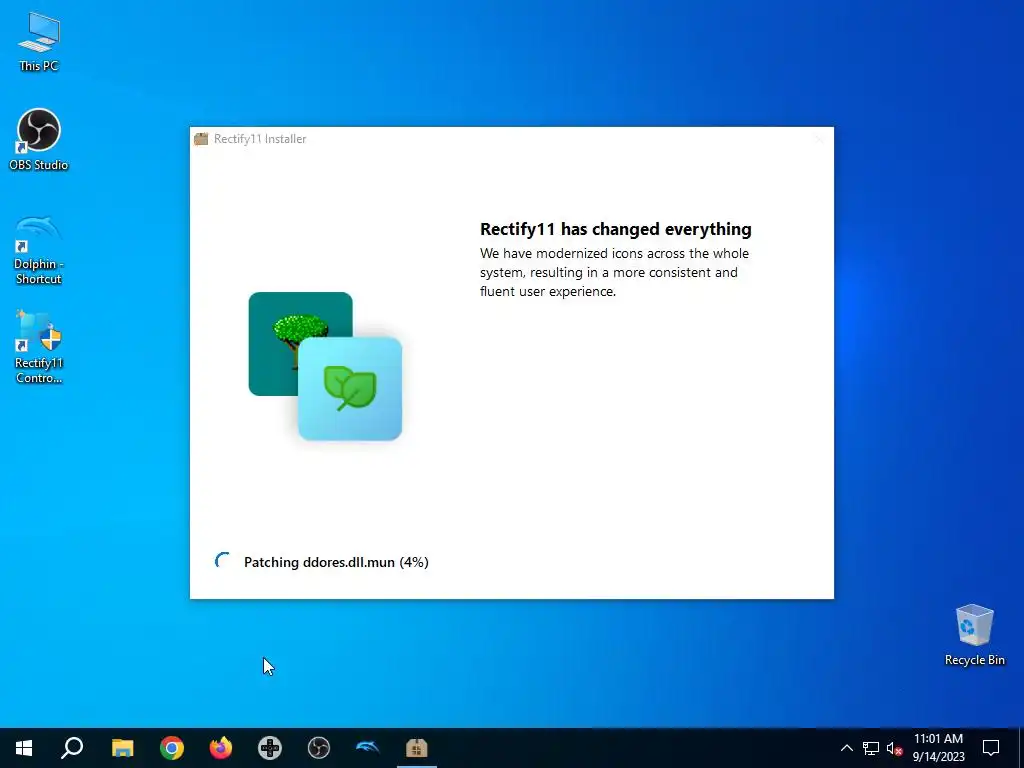The height and width of the screenshot is (768, 1024).
Task: Launch Google Chrome from the taskbar
Action: pos(172,748)
